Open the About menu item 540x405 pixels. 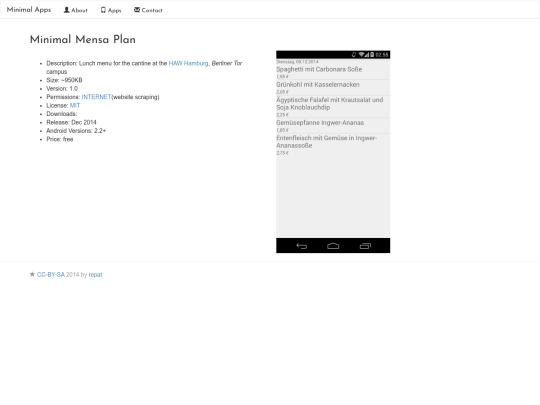coord(75,10)
